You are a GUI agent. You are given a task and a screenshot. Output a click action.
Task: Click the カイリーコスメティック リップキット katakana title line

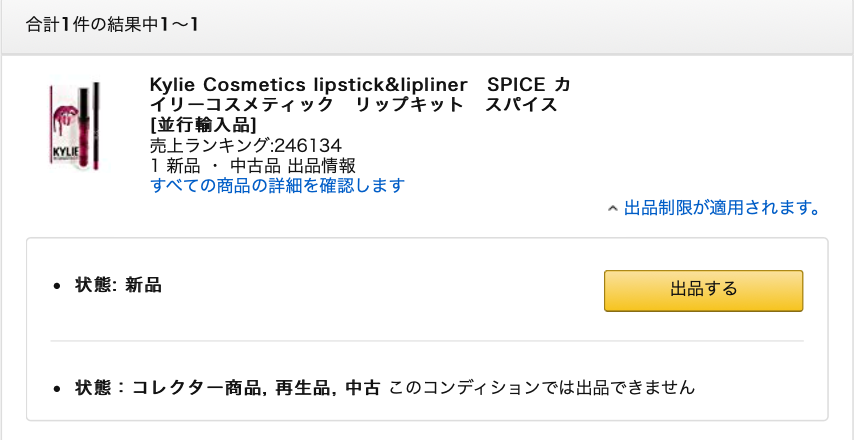(x=353, y=105)
